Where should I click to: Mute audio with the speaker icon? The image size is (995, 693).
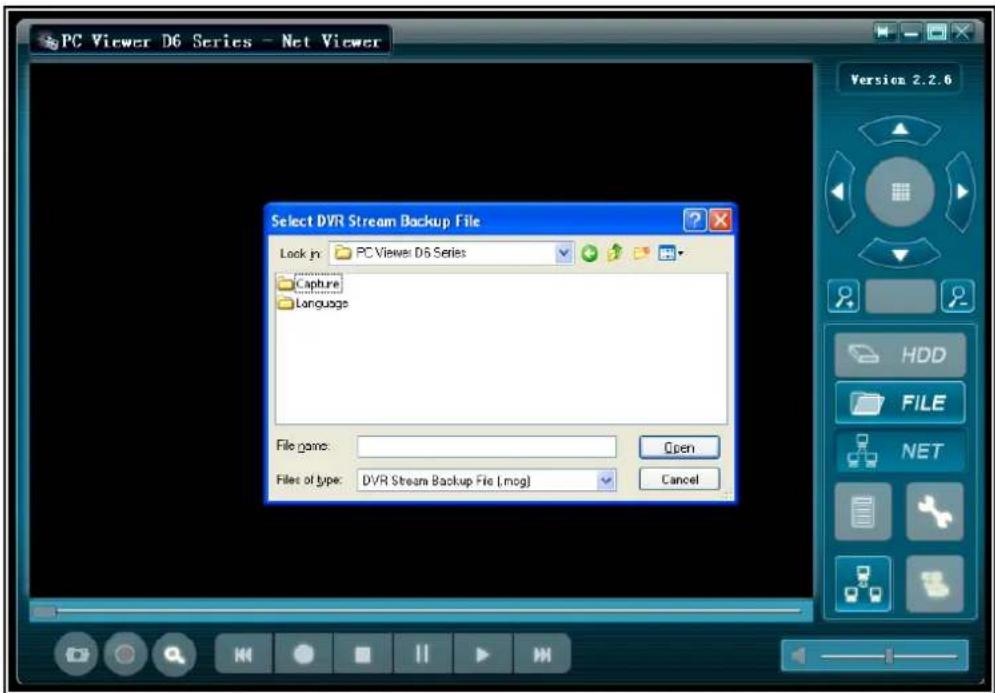click(799, 656)
